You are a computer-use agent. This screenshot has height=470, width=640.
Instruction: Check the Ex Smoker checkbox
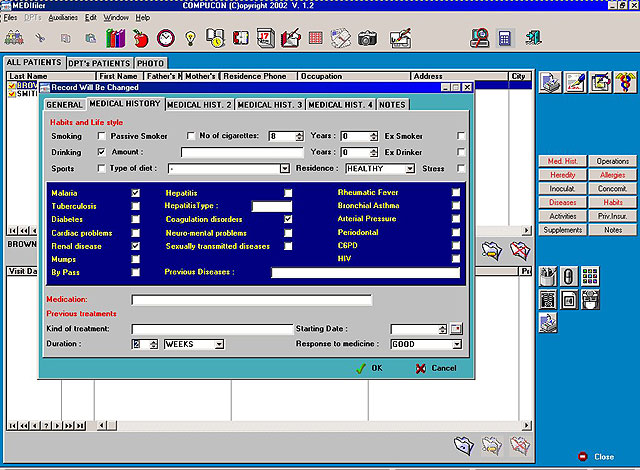pyautogui.click(x=461, y=136)
